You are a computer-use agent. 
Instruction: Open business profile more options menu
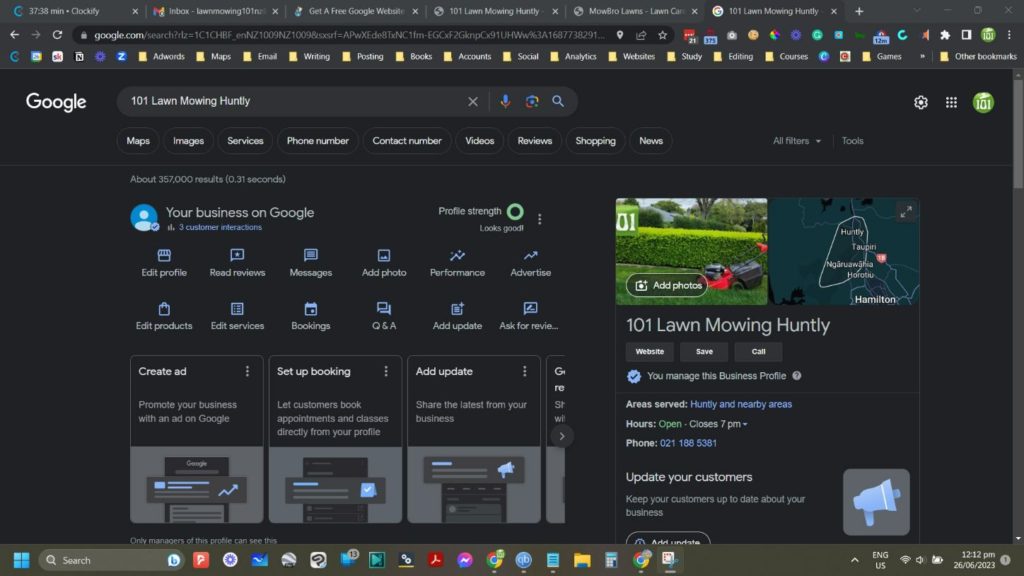click(539, 219)
